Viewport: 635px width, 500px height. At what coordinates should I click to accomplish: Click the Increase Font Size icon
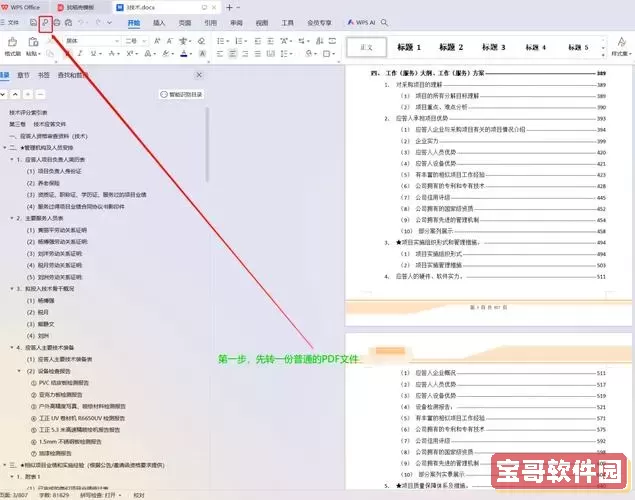(x=157, y=41)
